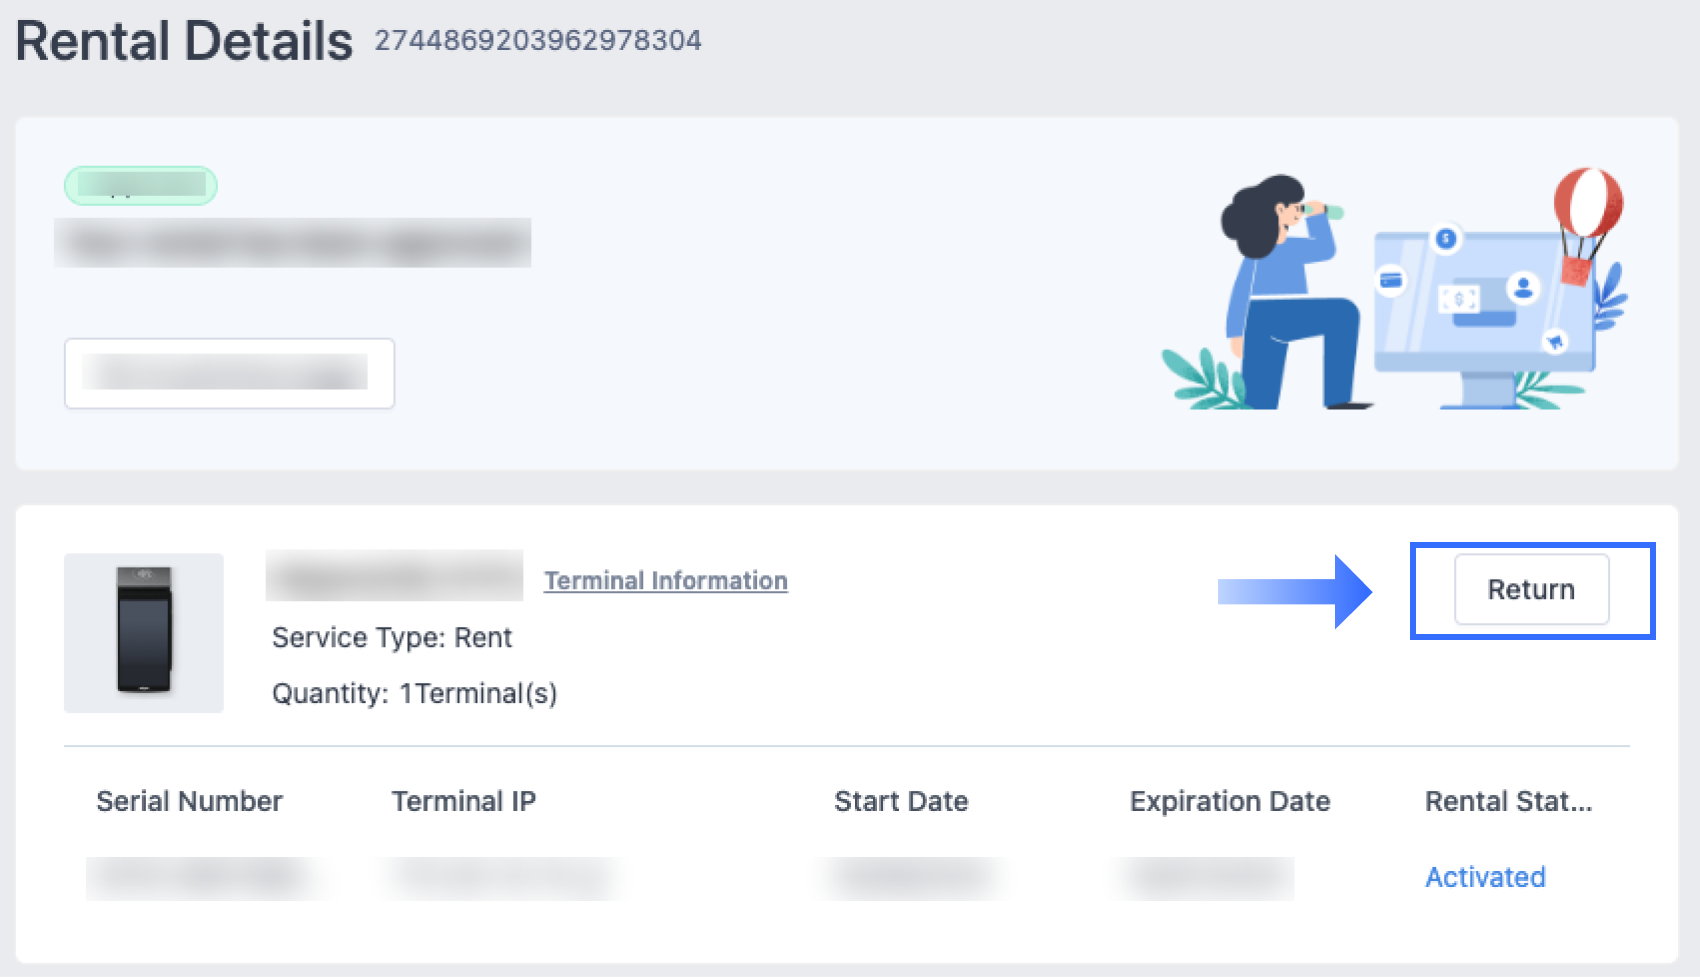The width and height of the screenshot is (1700, 977).
Task: Click the Start Date column header
Action: (901, 801)
